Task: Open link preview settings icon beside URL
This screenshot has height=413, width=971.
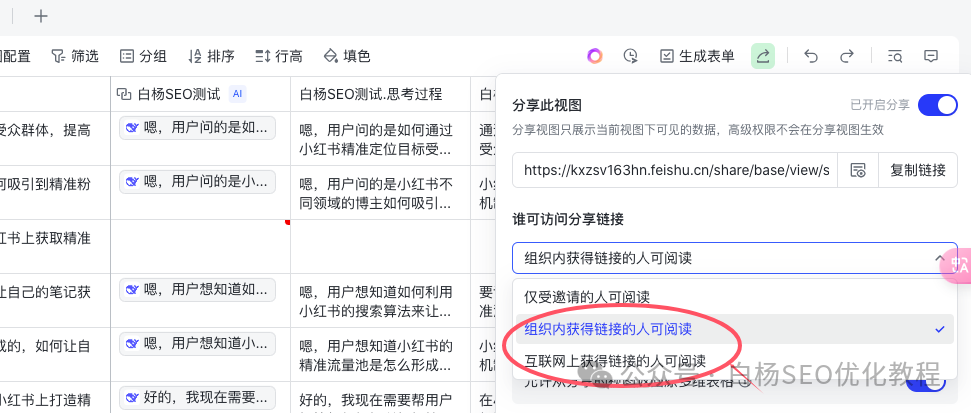Action: (858, 170)
